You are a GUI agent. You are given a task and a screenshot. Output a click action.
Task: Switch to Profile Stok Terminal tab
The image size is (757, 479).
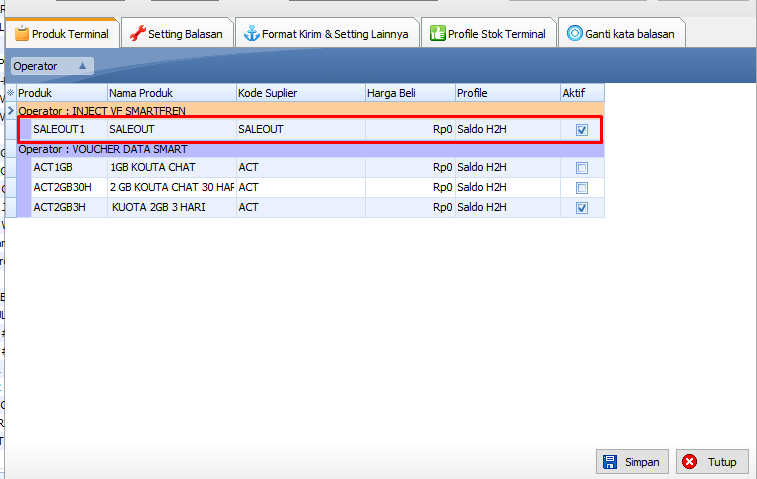pos(489,34)
